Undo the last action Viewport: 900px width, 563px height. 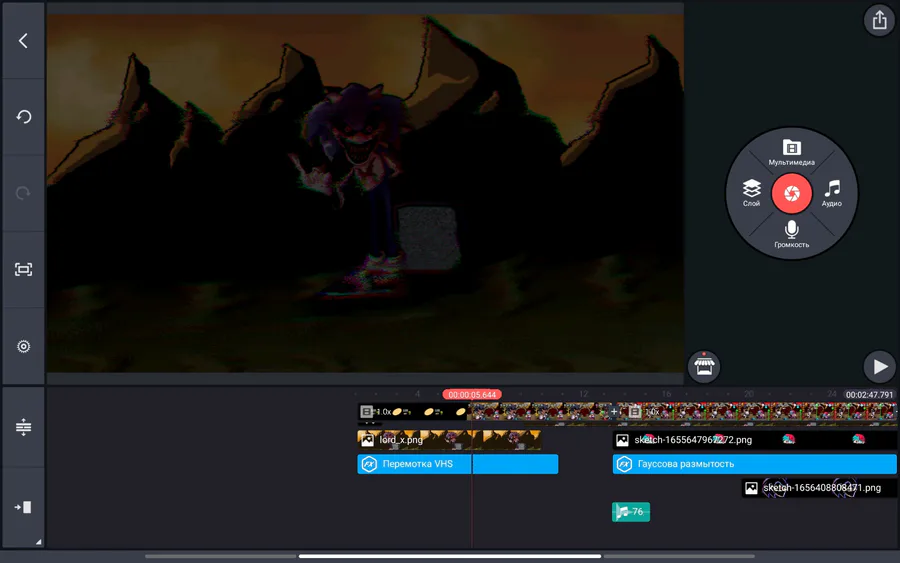tap(23, 117)
